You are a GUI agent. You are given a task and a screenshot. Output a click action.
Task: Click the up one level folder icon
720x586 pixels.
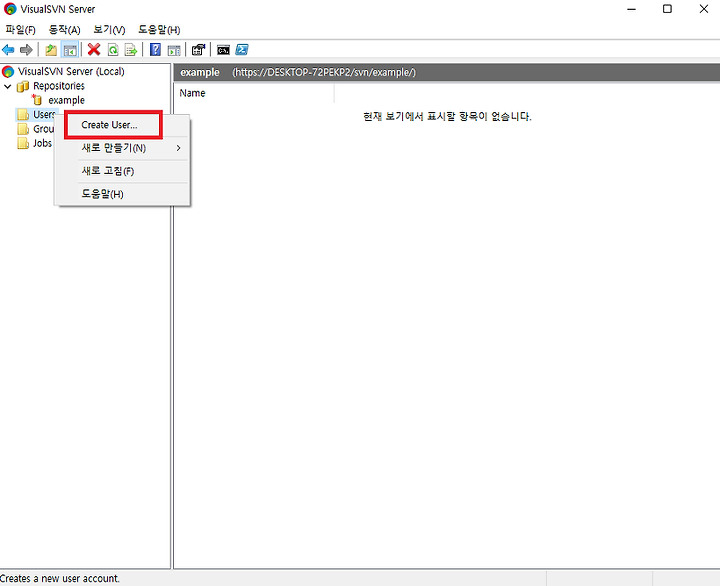tap(51, 50)
